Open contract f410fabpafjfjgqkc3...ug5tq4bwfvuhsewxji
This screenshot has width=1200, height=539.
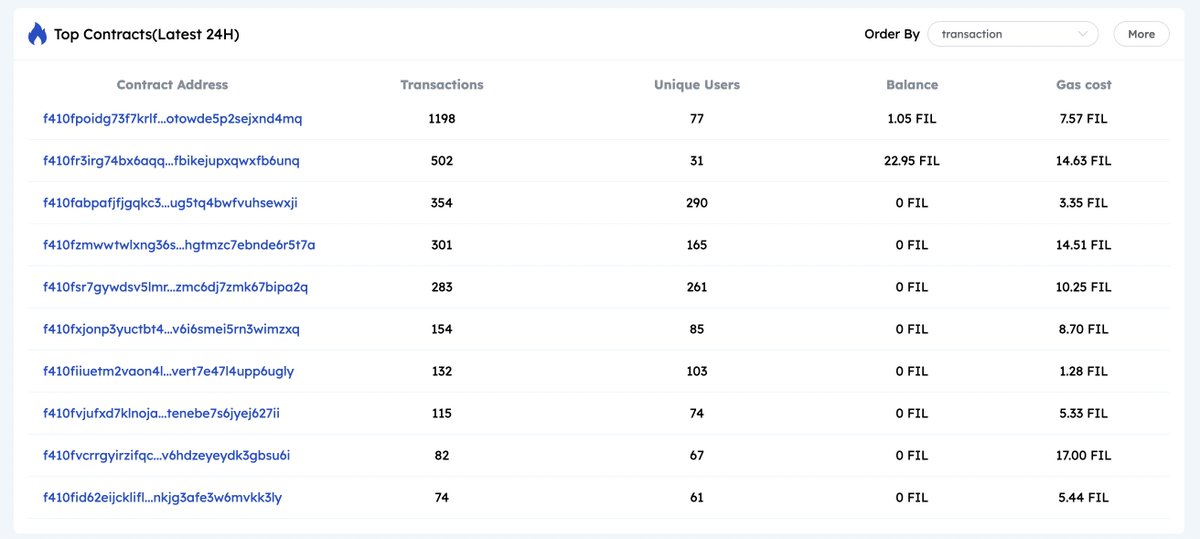pyautogui.click(x=170, y=202)
